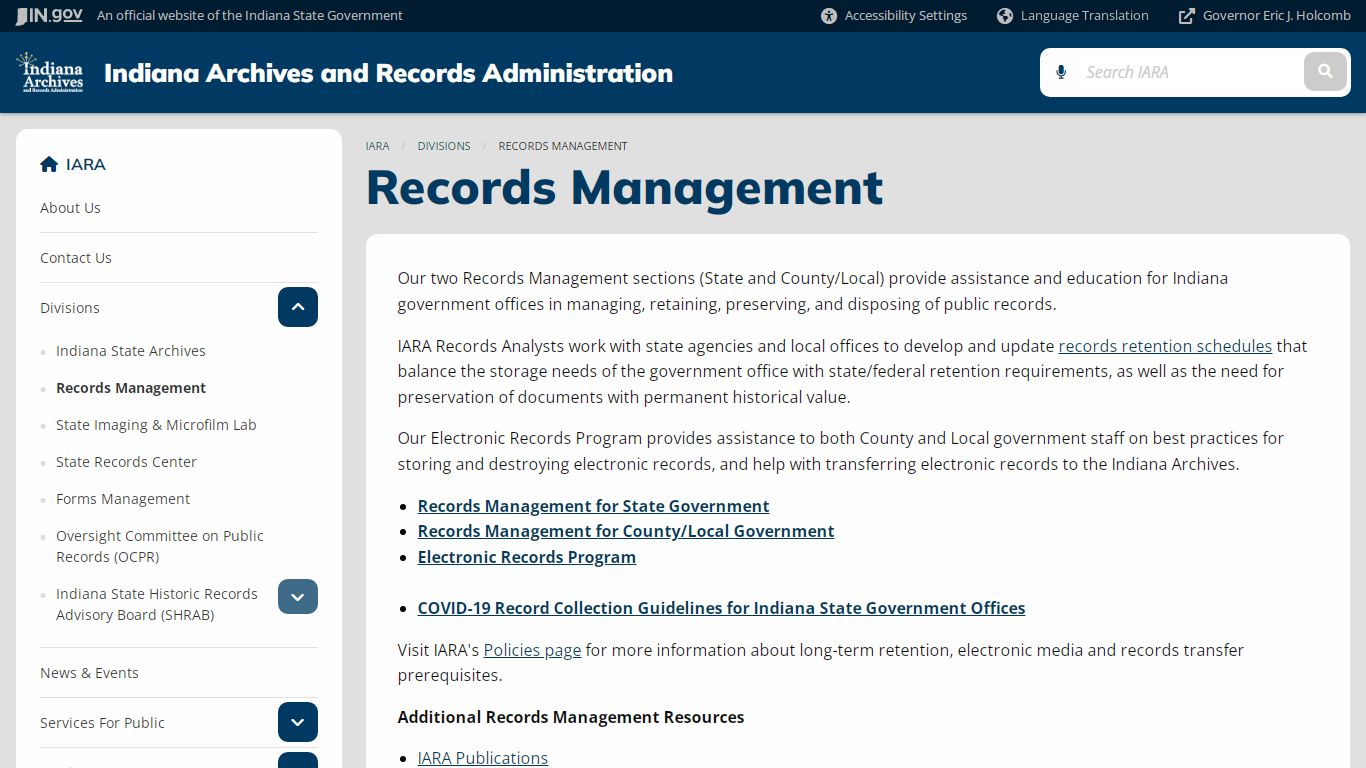The width and height of the screenshot is (1366, 768).
Task: Visit Governor Eric J. Holcomb link
Action: click(1265, 16)
